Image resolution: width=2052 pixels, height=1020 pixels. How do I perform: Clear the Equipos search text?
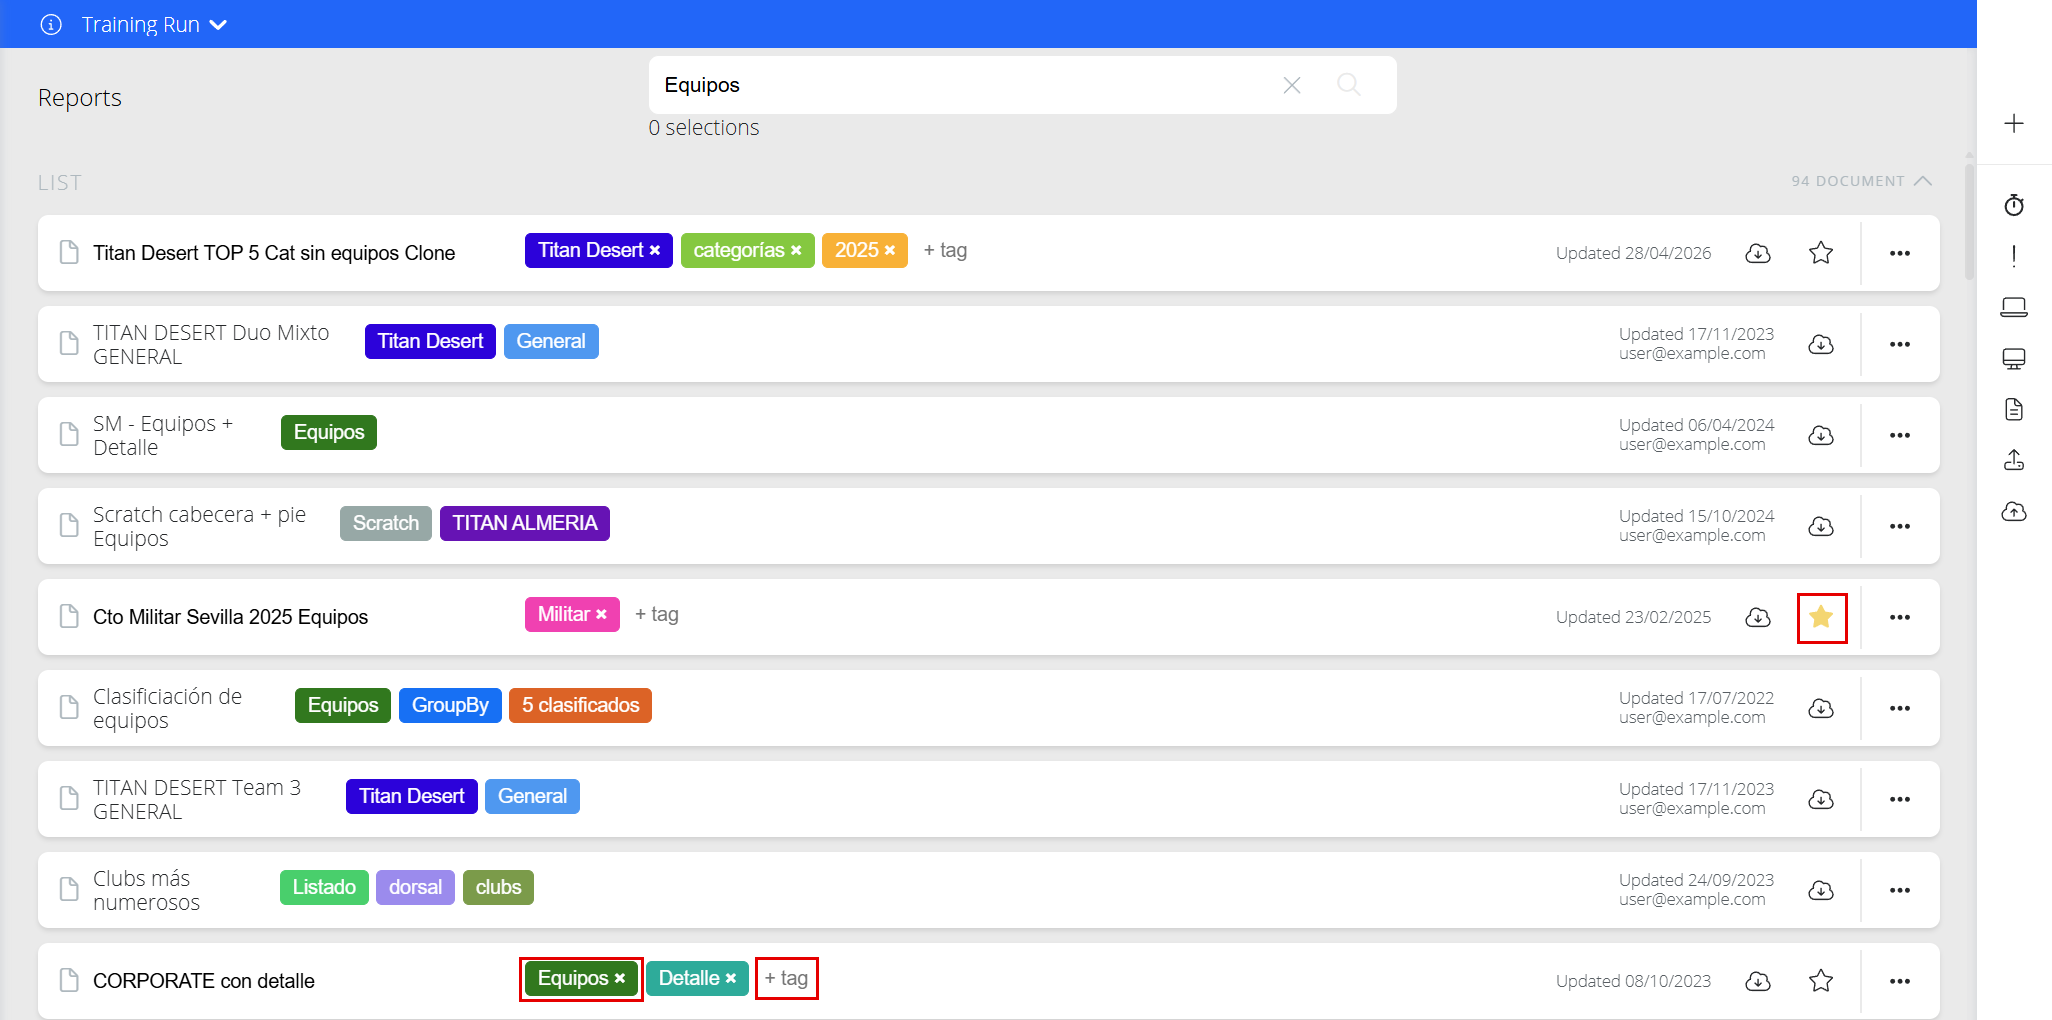[1292, 85]
